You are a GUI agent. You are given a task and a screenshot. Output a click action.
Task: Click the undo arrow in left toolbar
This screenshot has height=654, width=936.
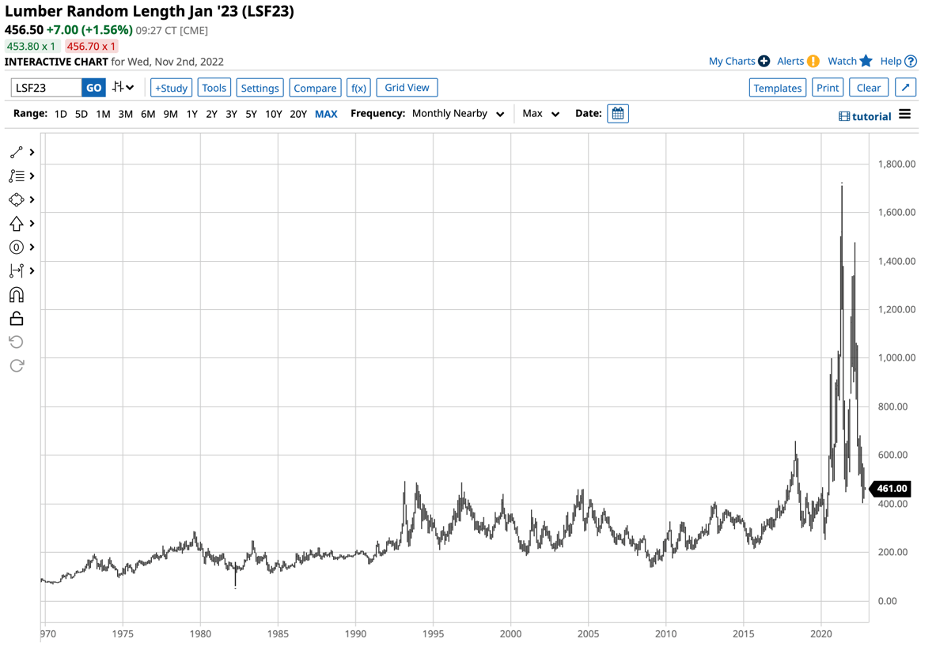tap(16, 342)
